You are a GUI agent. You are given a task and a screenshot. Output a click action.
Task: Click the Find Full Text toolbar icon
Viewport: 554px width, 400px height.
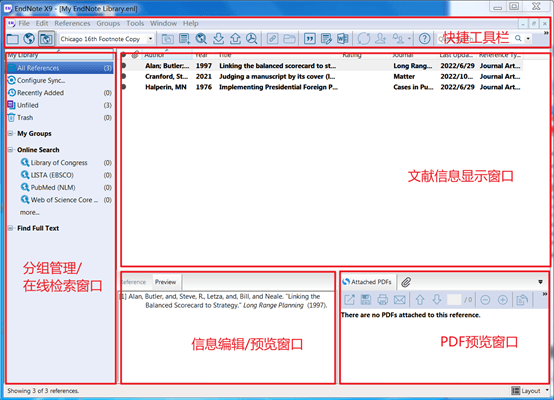[x=252, y=39]
